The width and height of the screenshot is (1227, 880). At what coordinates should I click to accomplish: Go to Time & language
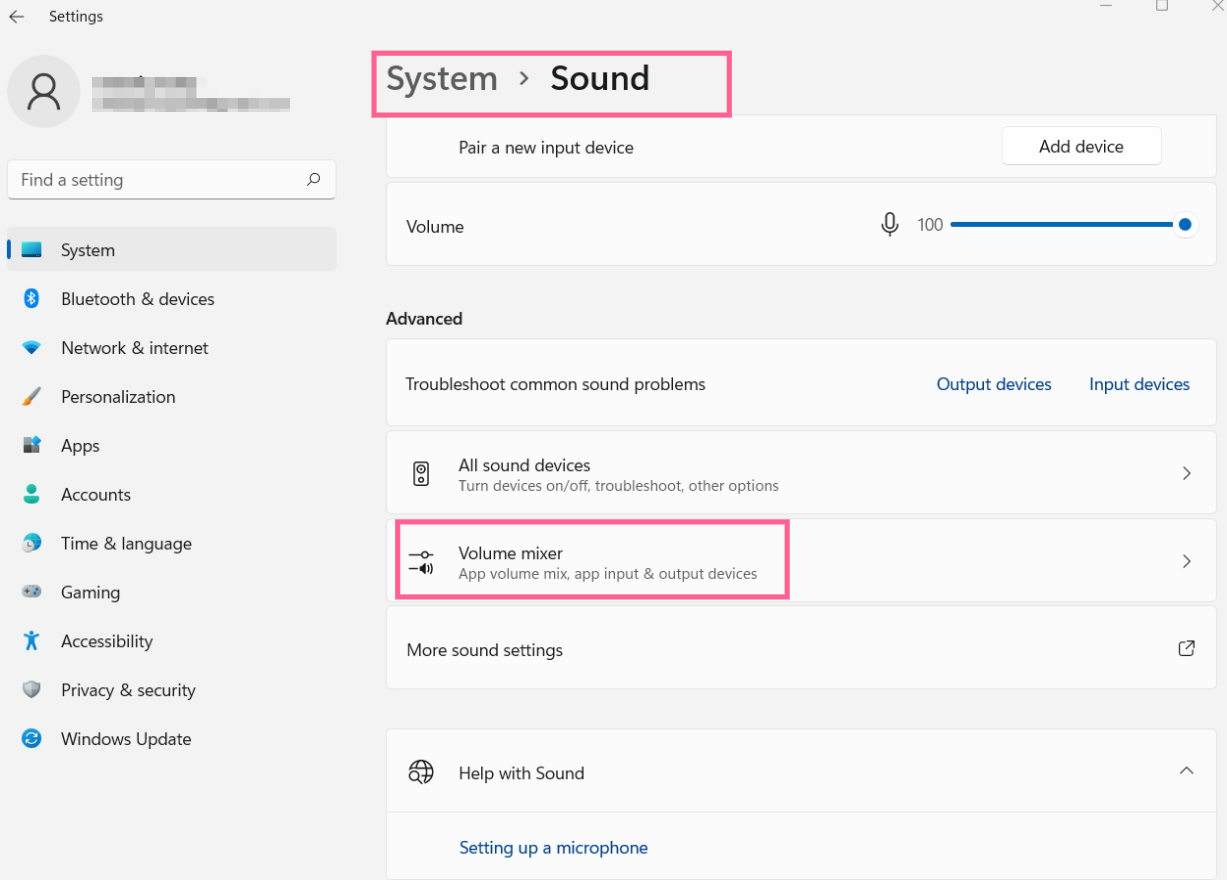coord(172,543)
